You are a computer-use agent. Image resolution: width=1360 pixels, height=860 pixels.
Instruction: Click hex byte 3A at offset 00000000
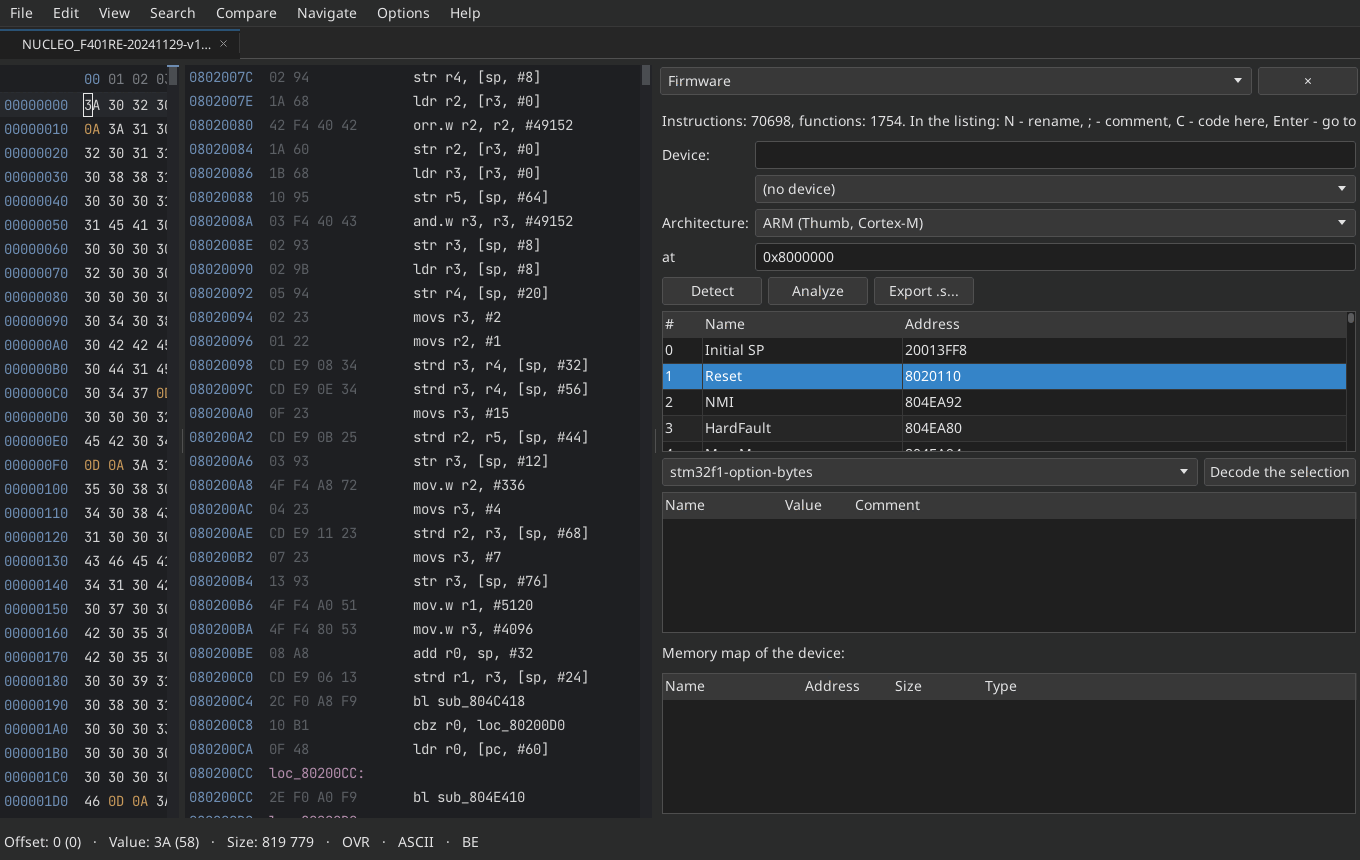pyautogui.click(x=92, y=105)
